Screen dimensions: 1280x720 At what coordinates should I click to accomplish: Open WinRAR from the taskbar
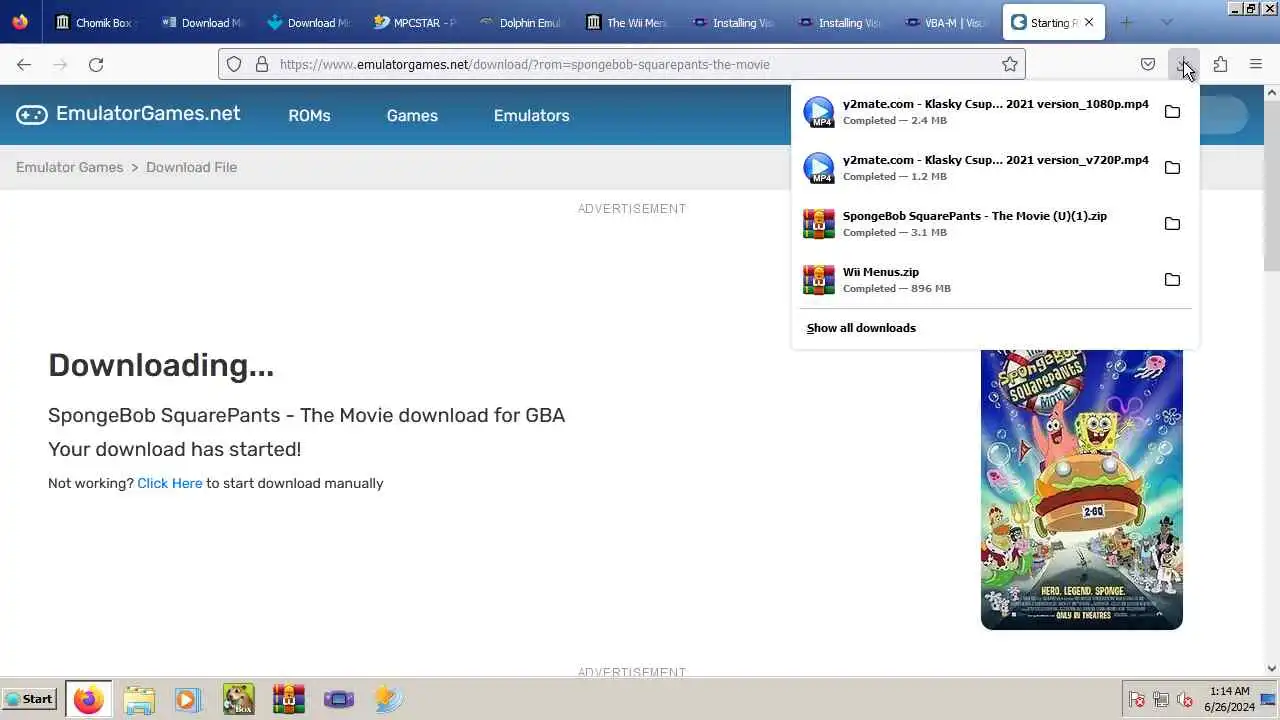coord(288,699)
